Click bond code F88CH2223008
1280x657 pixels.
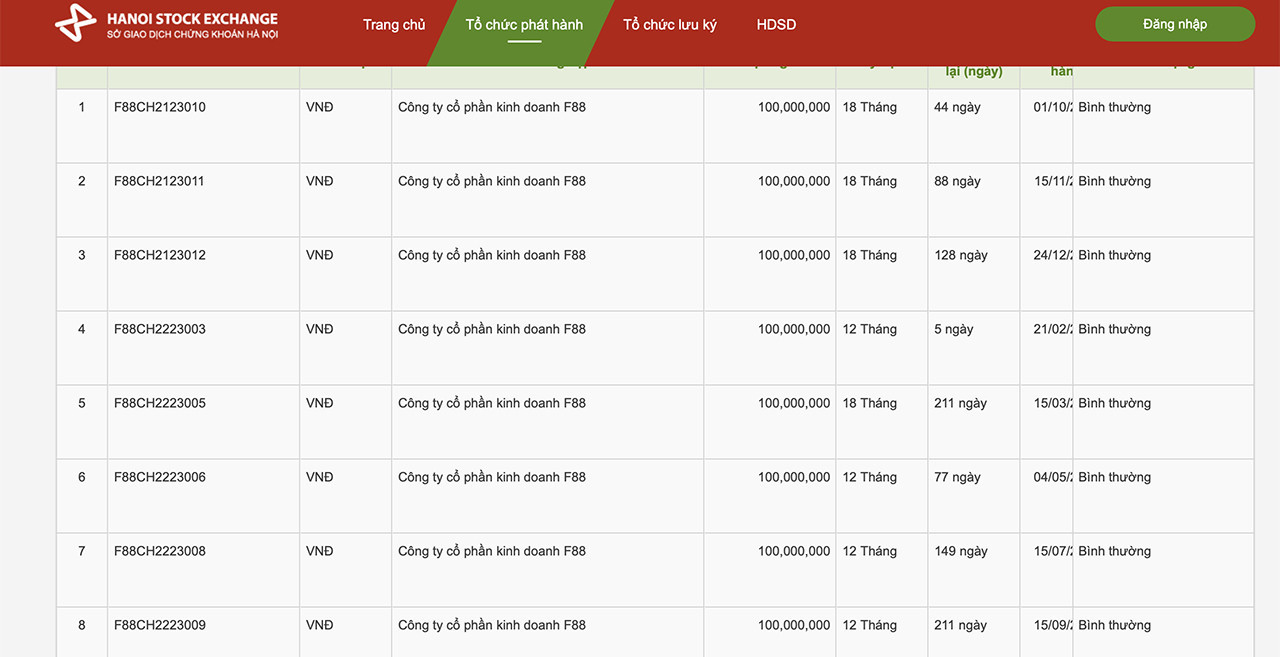pyautogui.click(x=160, y=552)
